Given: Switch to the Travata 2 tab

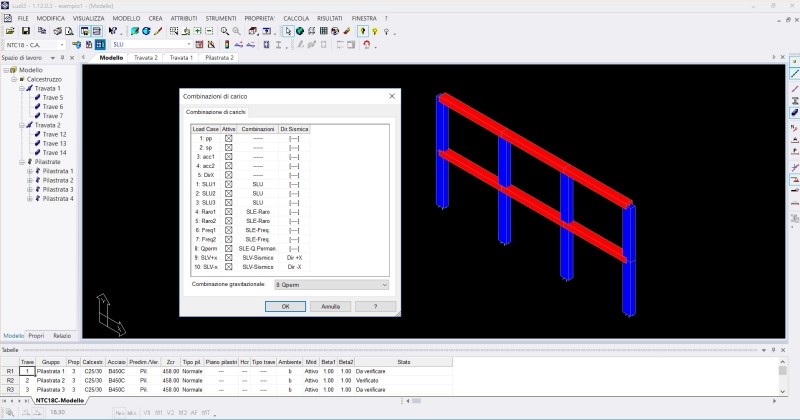Looking at the screenshot, I should coord(146,58).
